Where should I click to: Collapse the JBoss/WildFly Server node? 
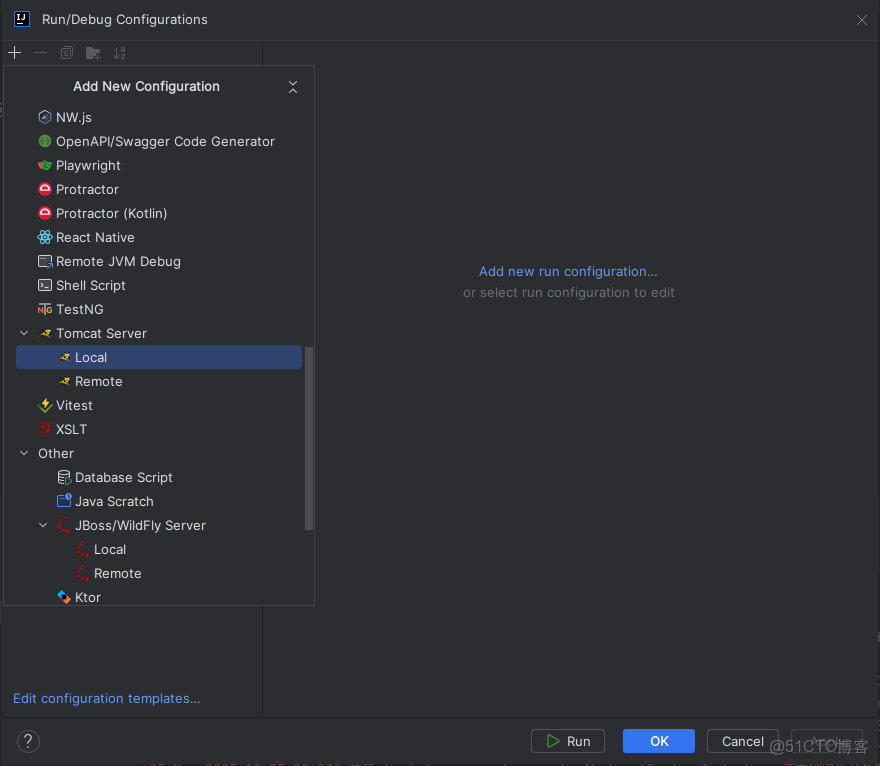tap(43, 525)
